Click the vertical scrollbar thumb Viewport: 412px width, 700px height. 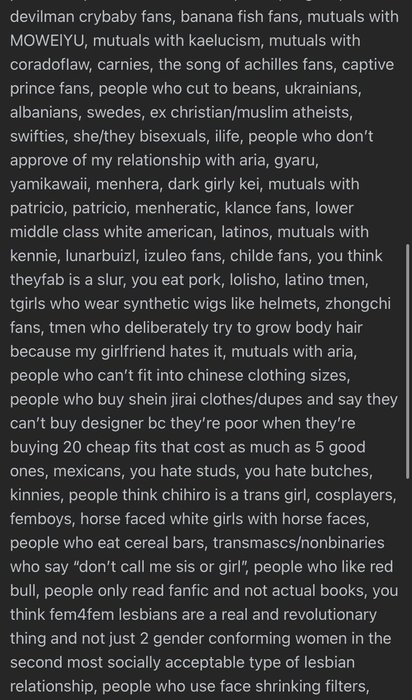pyautogui.click(x=408, y=361)
